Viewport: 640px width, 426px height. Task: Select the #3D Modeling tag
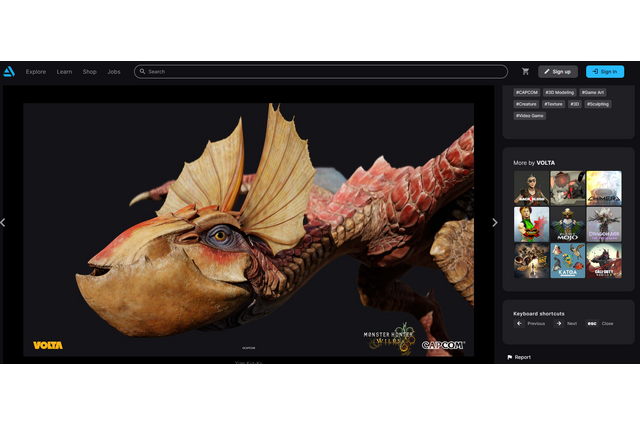(560, 93)
